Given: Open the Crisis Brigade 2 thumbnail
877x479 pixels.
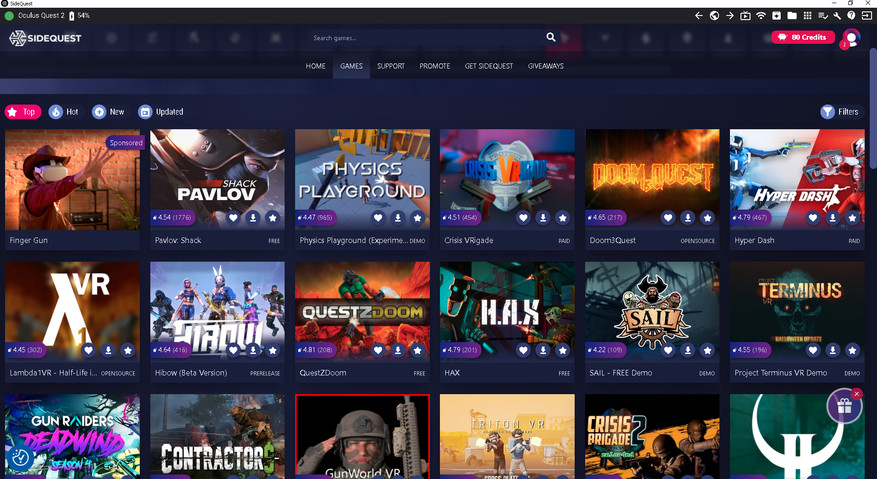Looking at the screenshot, I should [x=652, y=436].
